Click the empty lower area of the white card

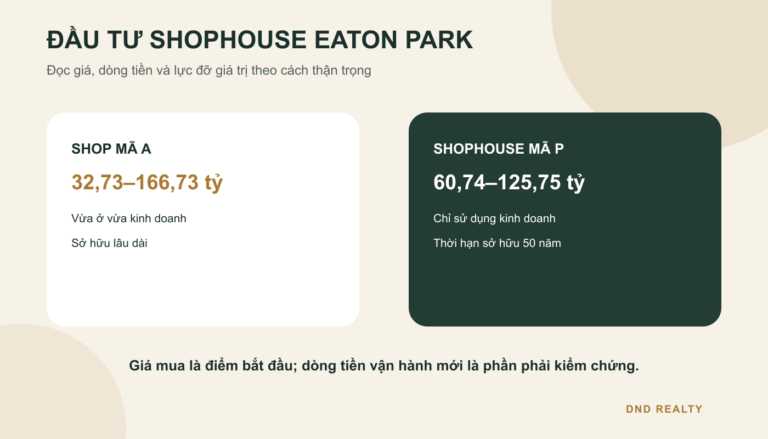pos(203,289)
